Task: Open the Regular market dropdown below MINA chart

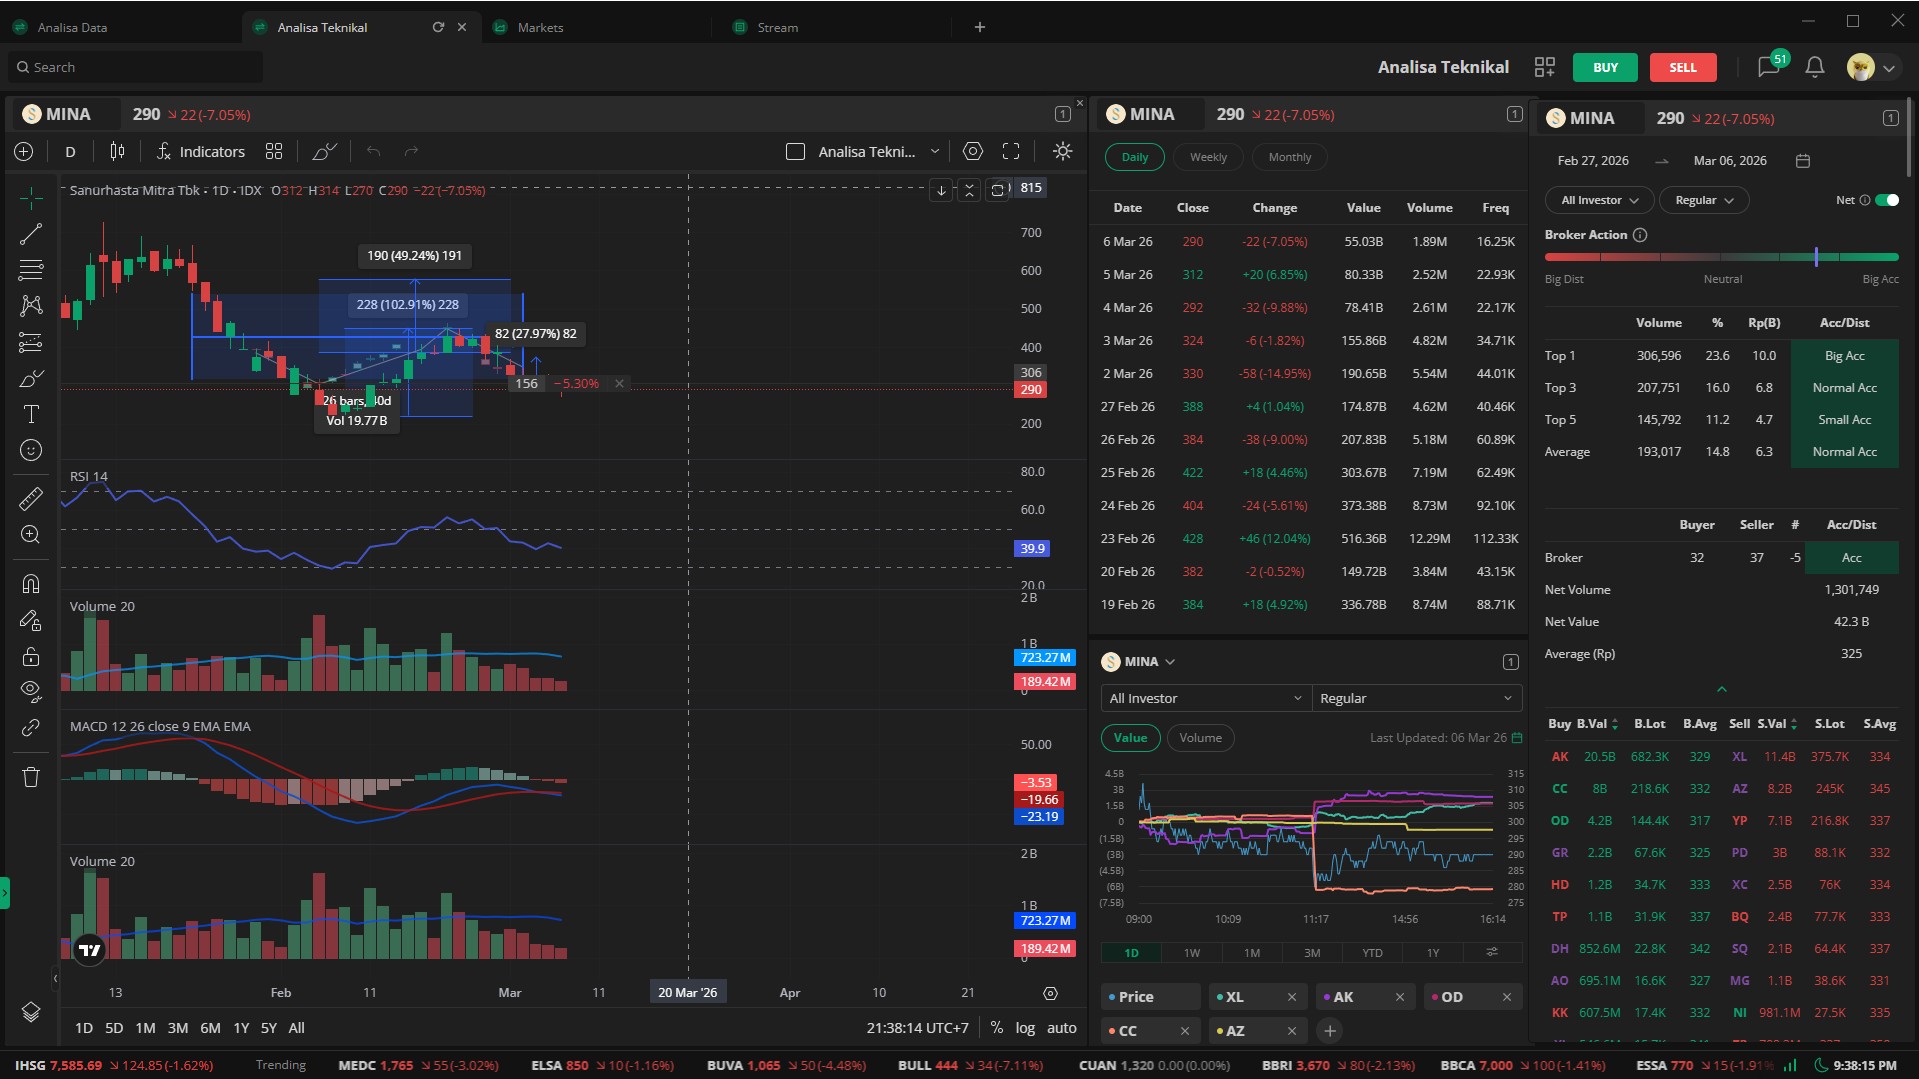Action: pyautogui.click(x=1415, y=698)
